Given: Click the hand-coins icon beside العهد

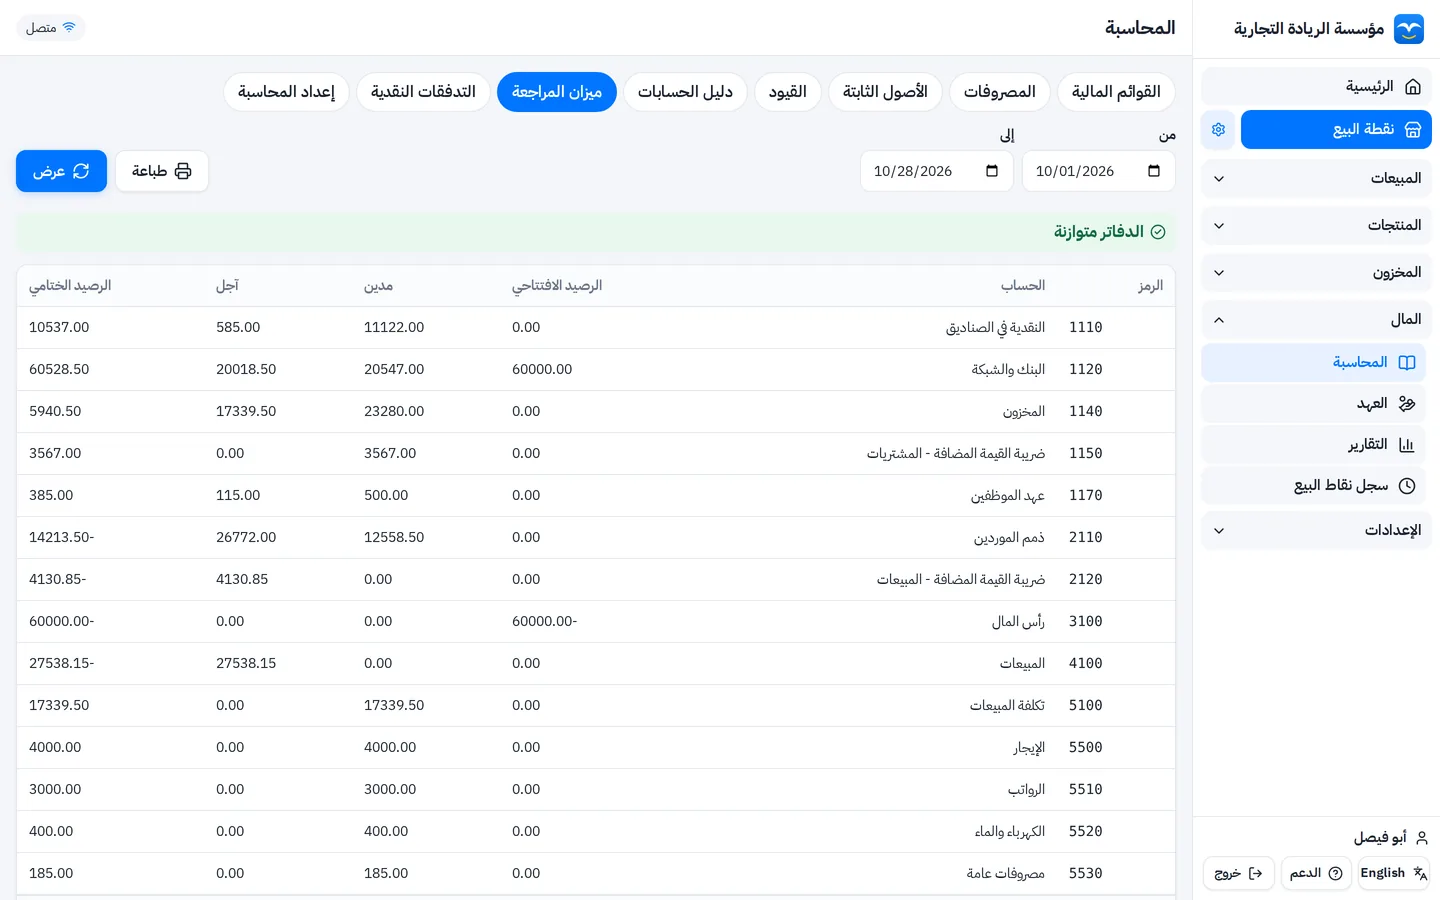Looking at the screenshot, I should pyautogui.click(x=1407, y=404).
